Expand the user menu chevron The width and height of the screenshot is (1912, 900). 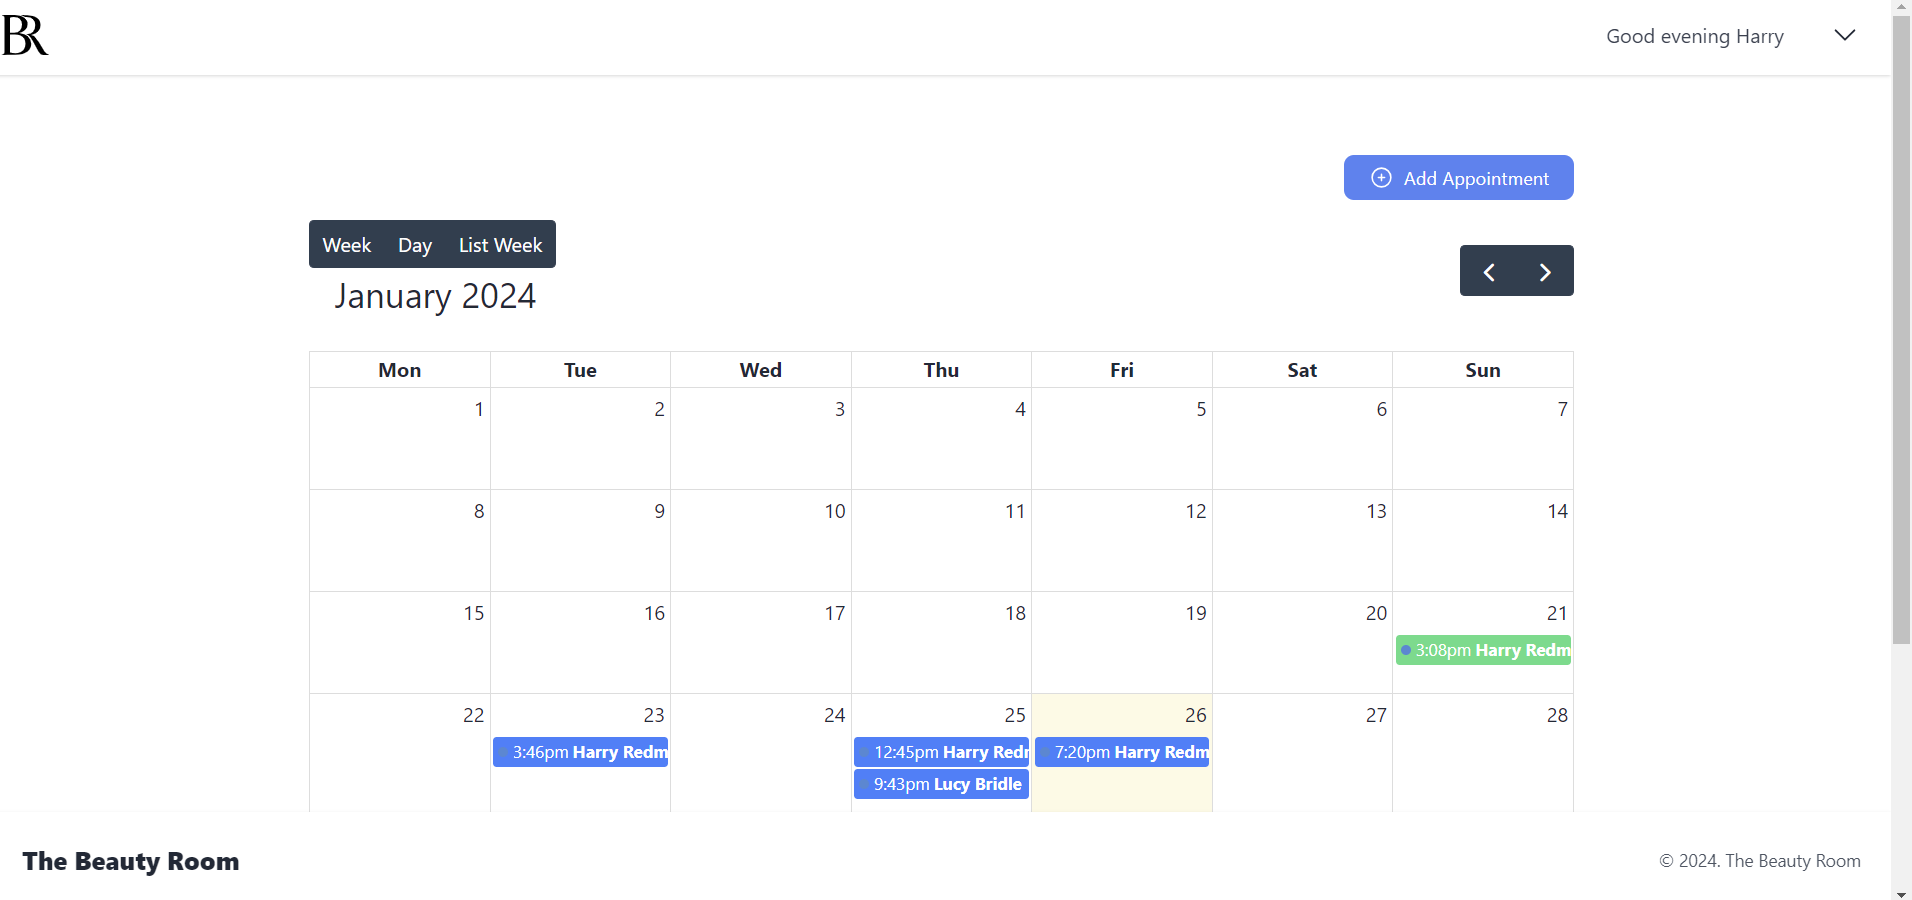1844,36
